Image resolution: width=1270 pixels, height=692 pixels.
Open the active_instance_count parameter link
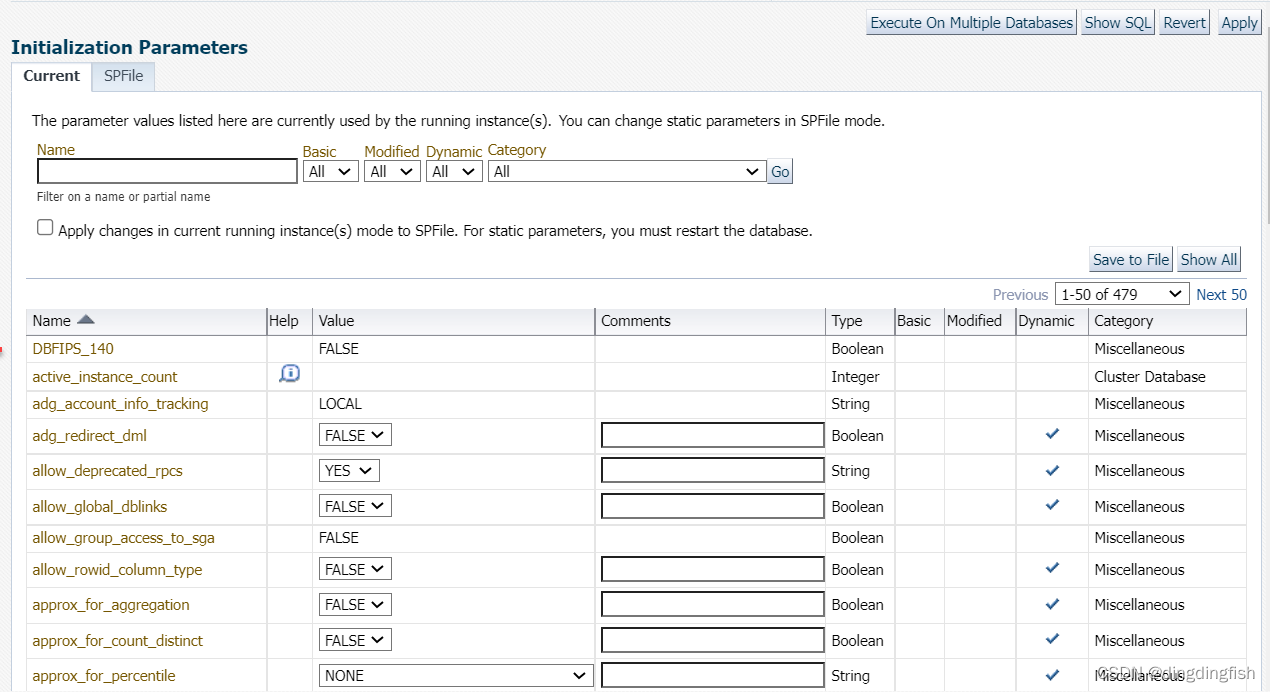click(x=105, y=376)
